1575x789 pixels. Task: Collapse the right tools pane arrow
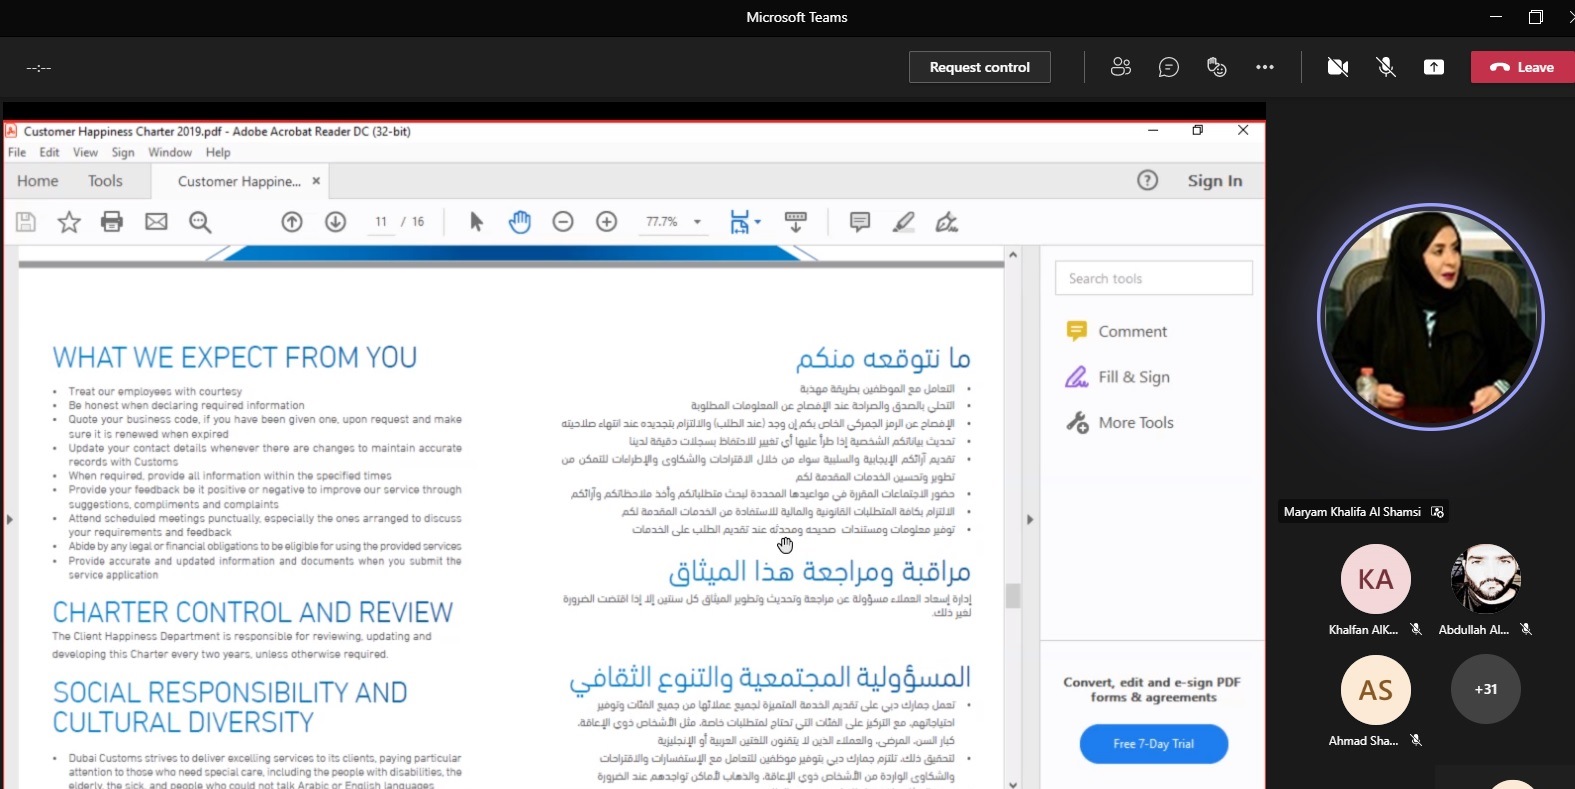pyautogui.click(x=1030, y=519)
